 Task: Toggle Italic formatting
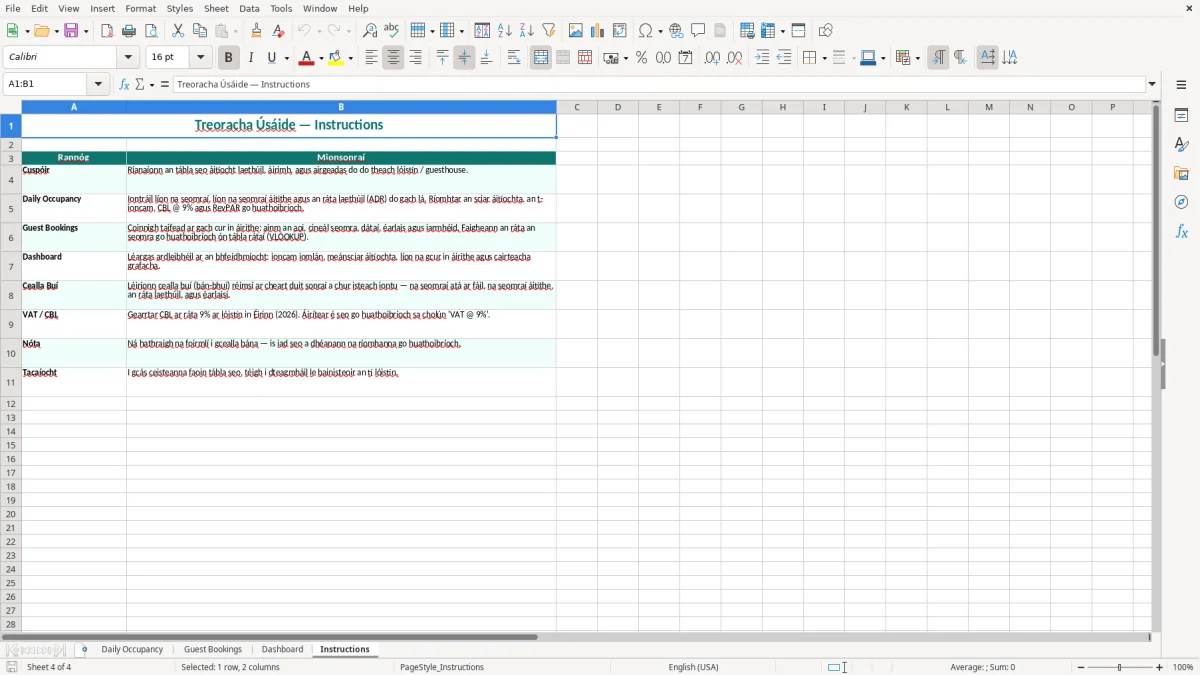point(250,58)
